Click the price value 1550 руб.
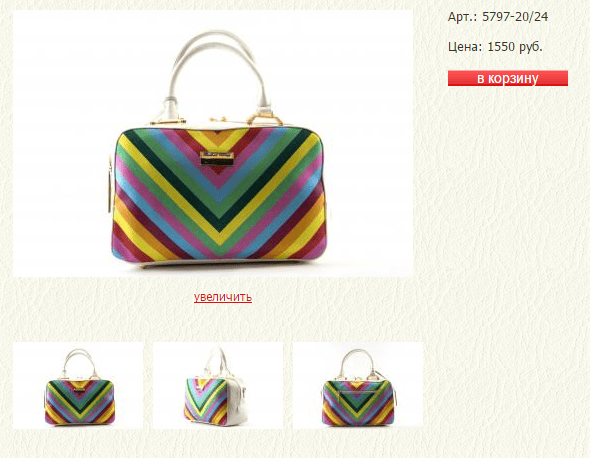Screen dimensions: 590x458 tap(515, 47)
